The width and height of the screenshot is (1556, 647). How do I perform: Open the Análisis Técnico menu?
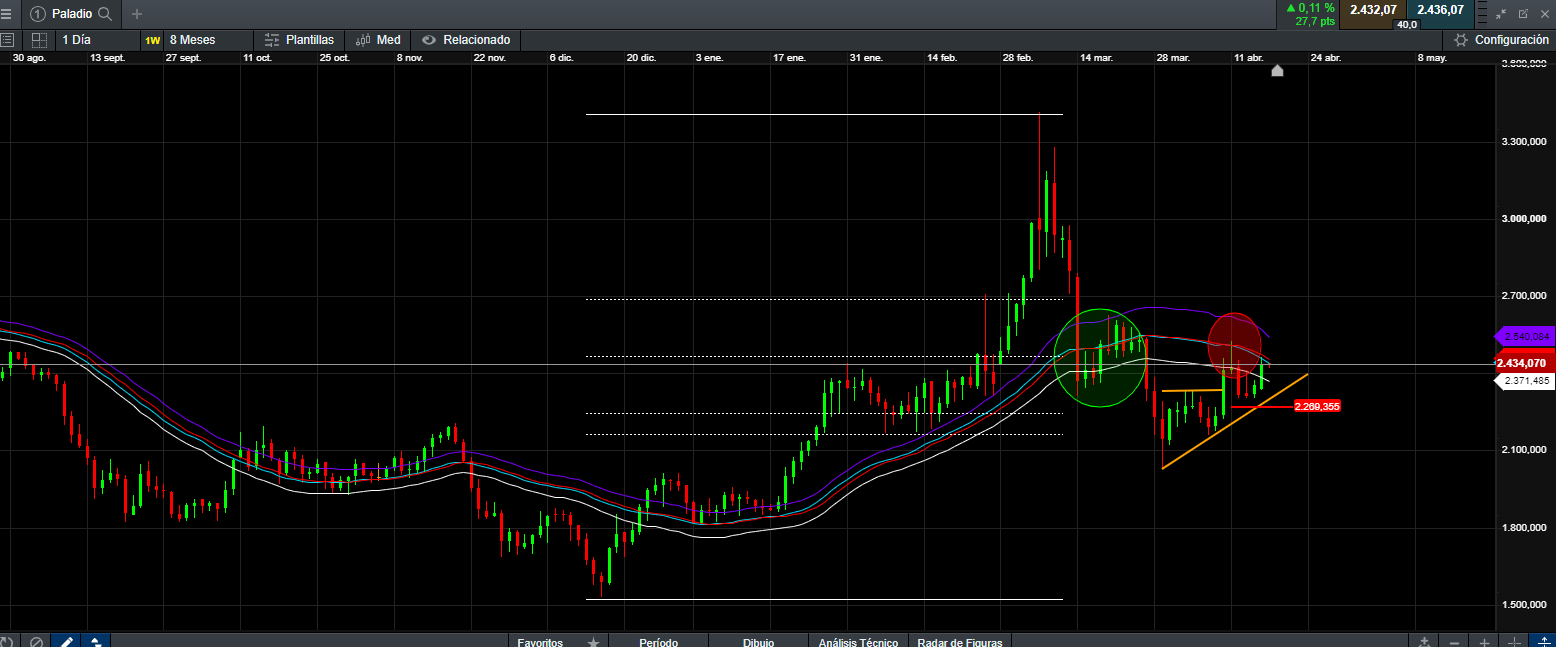pyautogui.click(x=858, y=642)
